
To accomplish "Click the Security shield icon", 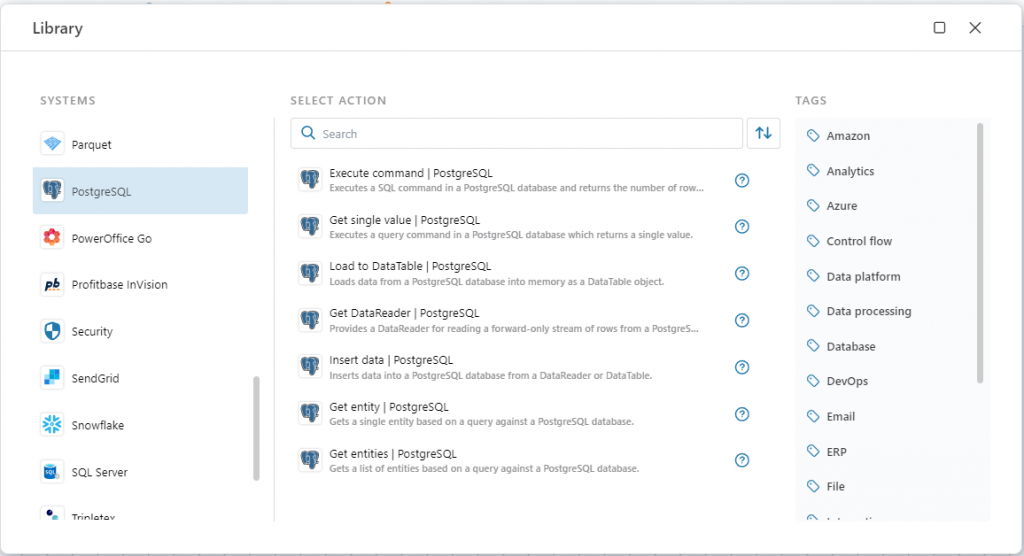I will pos(52,331).
